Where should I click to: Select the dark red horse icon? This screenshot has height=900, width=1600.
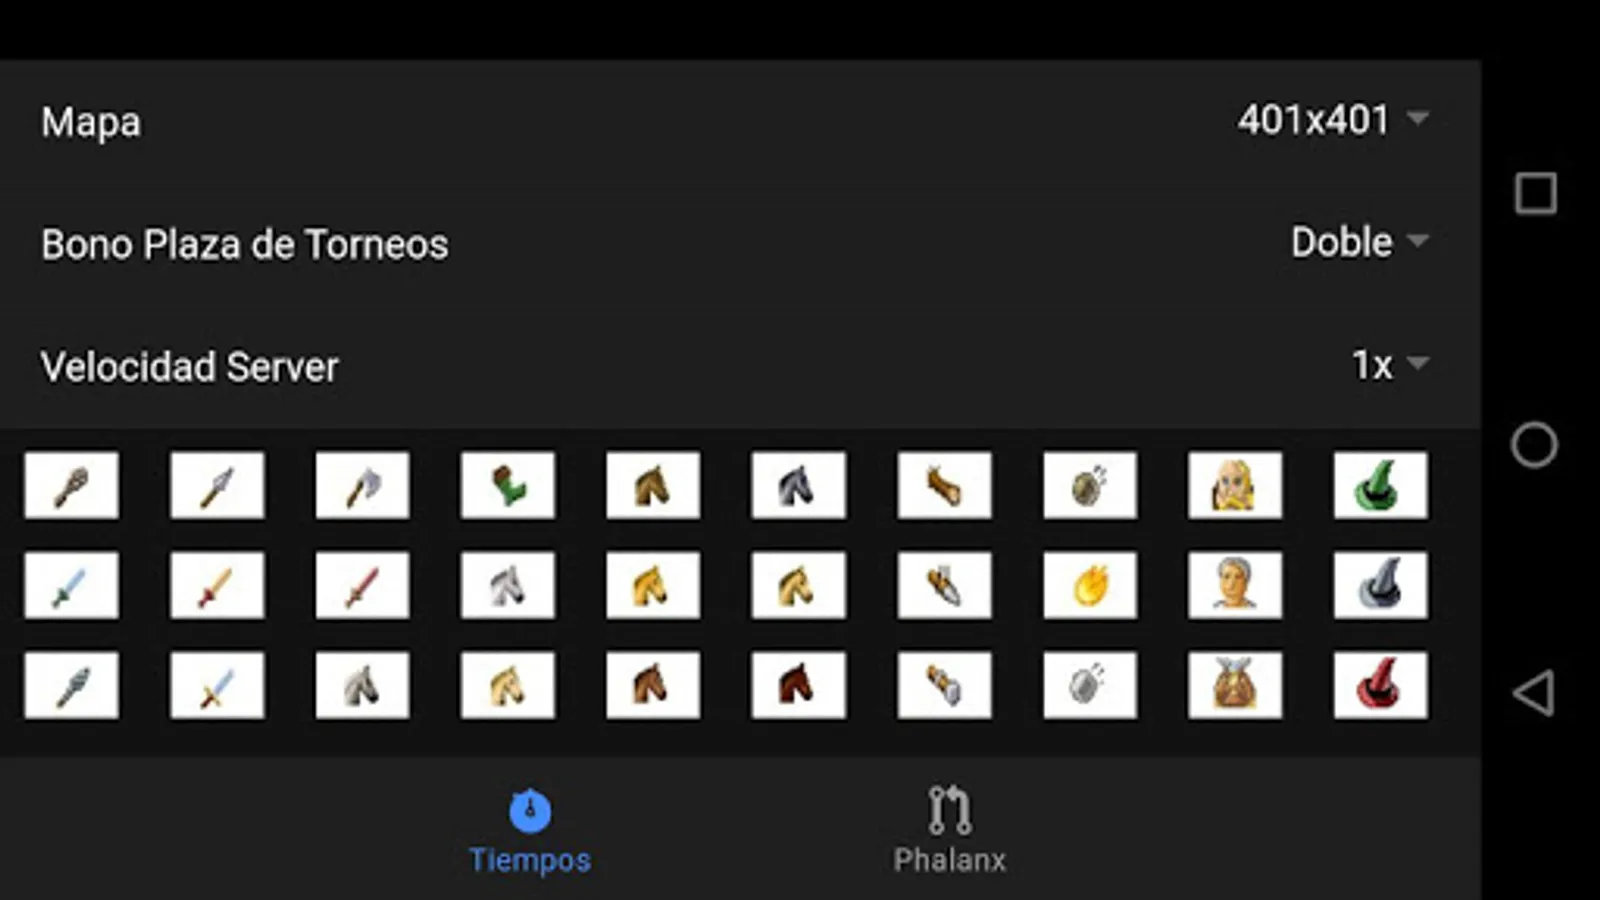point(798,685)
